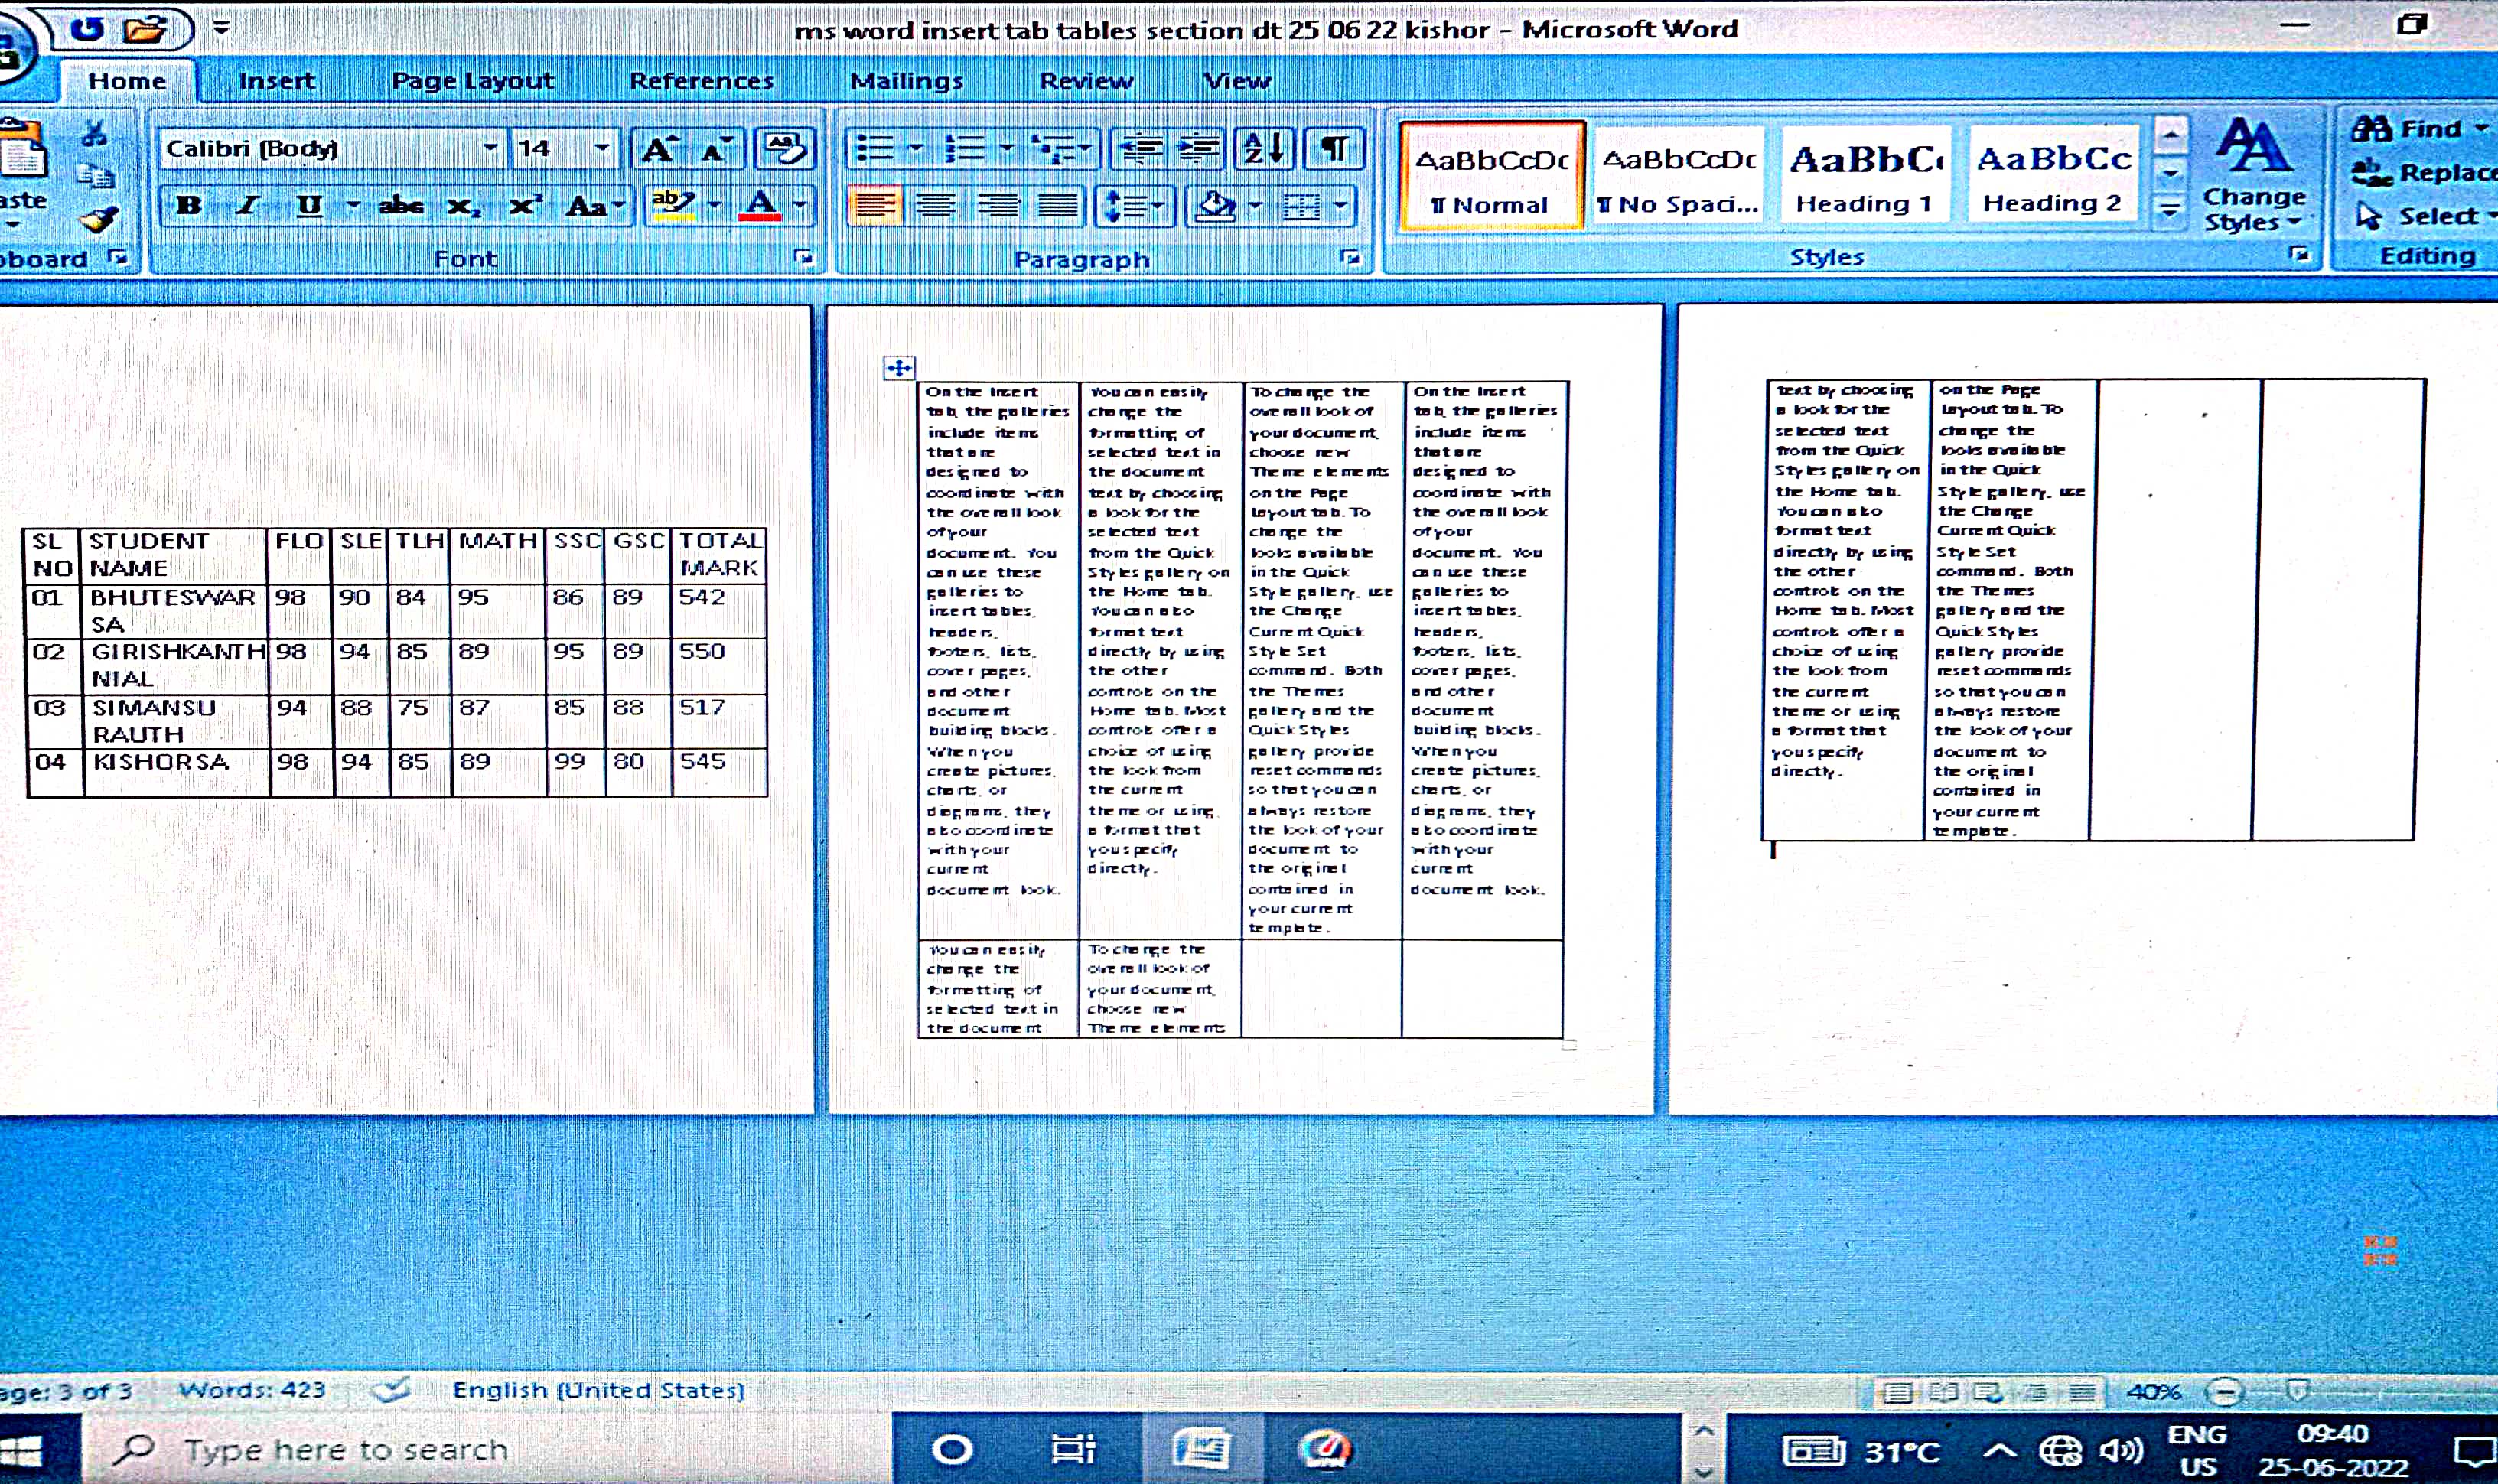Click the Sort A-Z icon
Viewport: 2498px width, 1484px height.
[x=1263, y=149]
